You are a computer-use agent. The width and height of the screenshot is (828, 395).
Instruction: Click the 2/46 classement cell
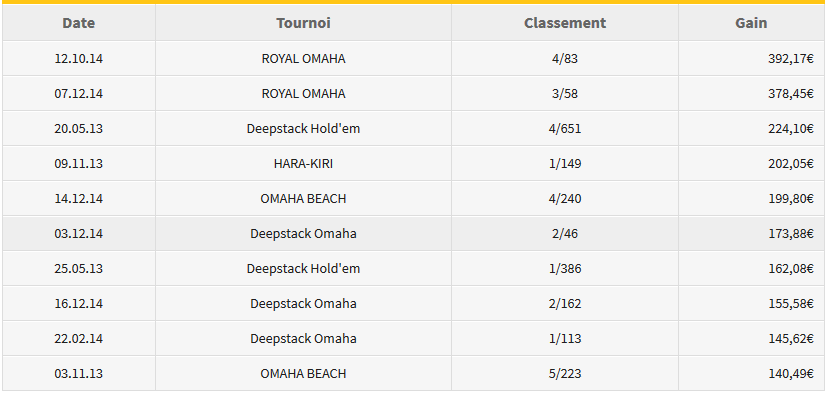click(x=564, y=233)
